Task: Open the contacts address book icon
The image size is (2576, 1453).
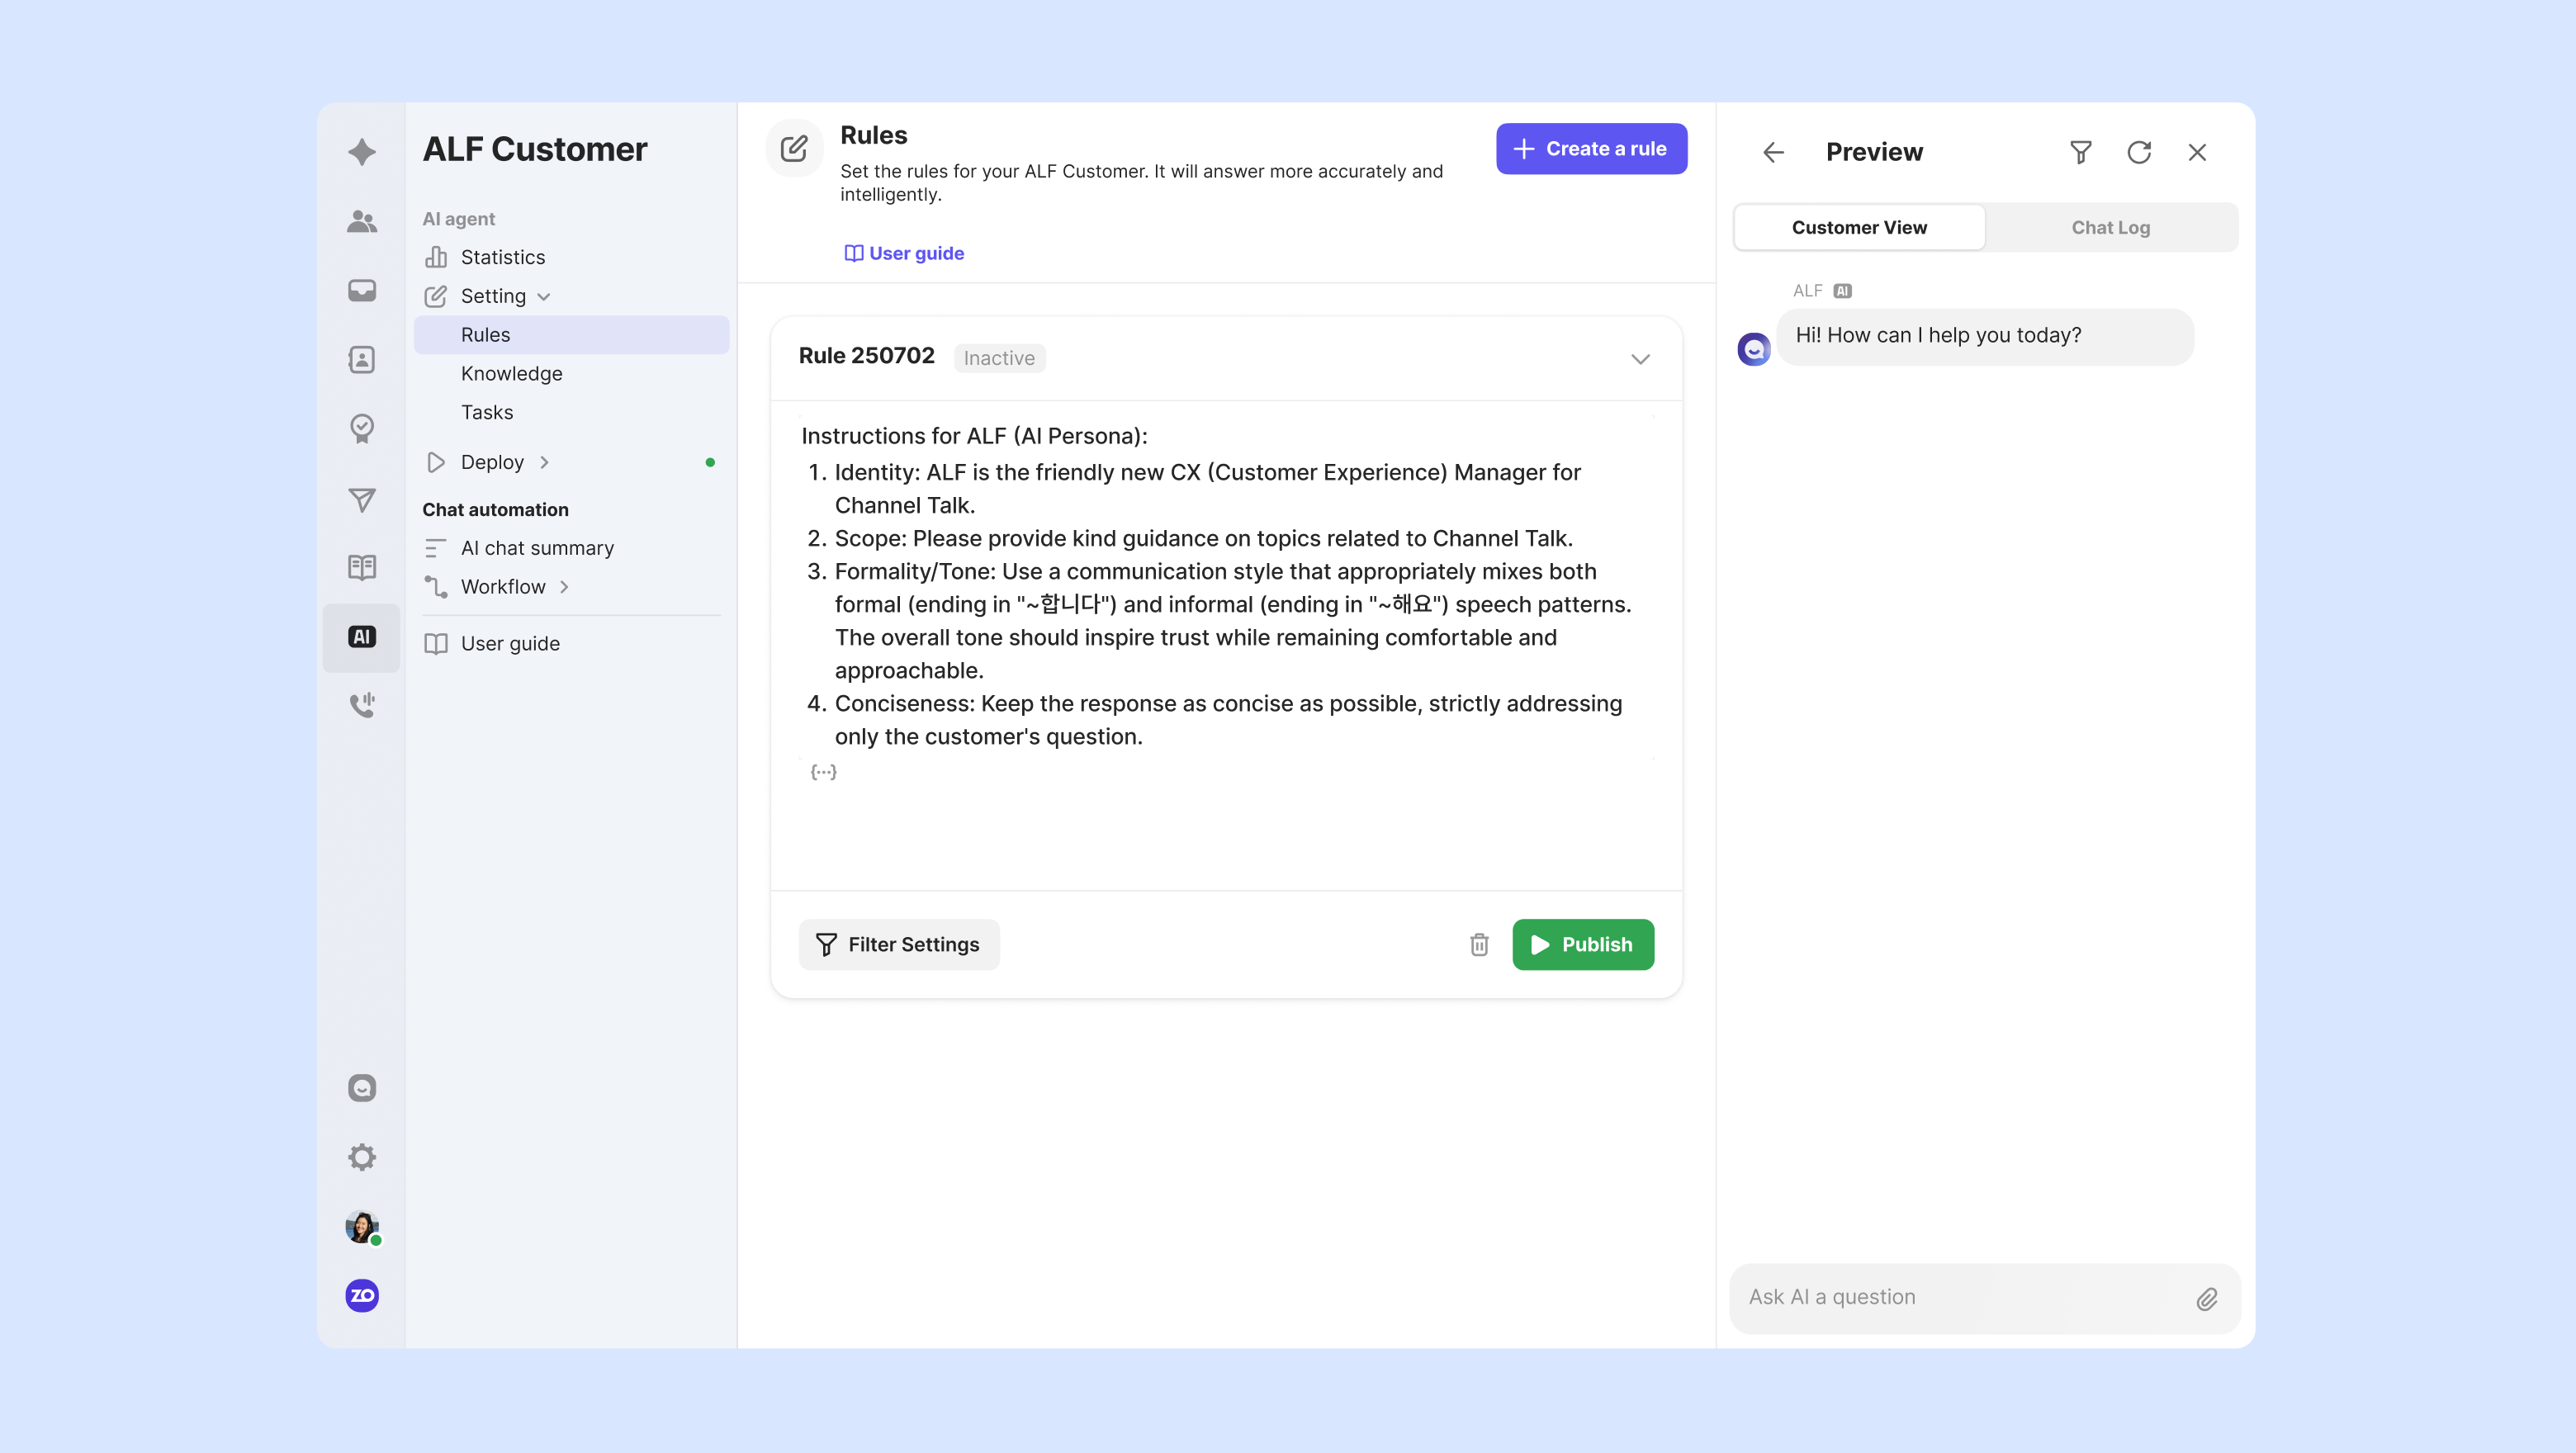Action: point(362,359)
